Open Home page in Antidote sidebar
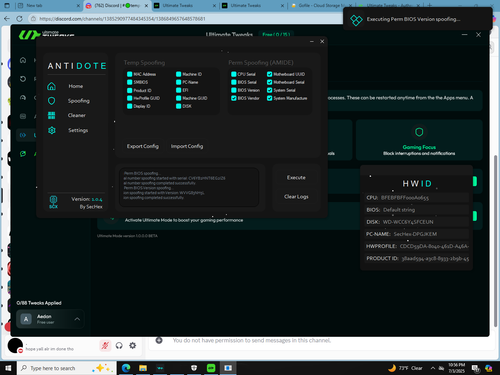The height and width of the screenshot is (375, 500). (x=76, y=86)
